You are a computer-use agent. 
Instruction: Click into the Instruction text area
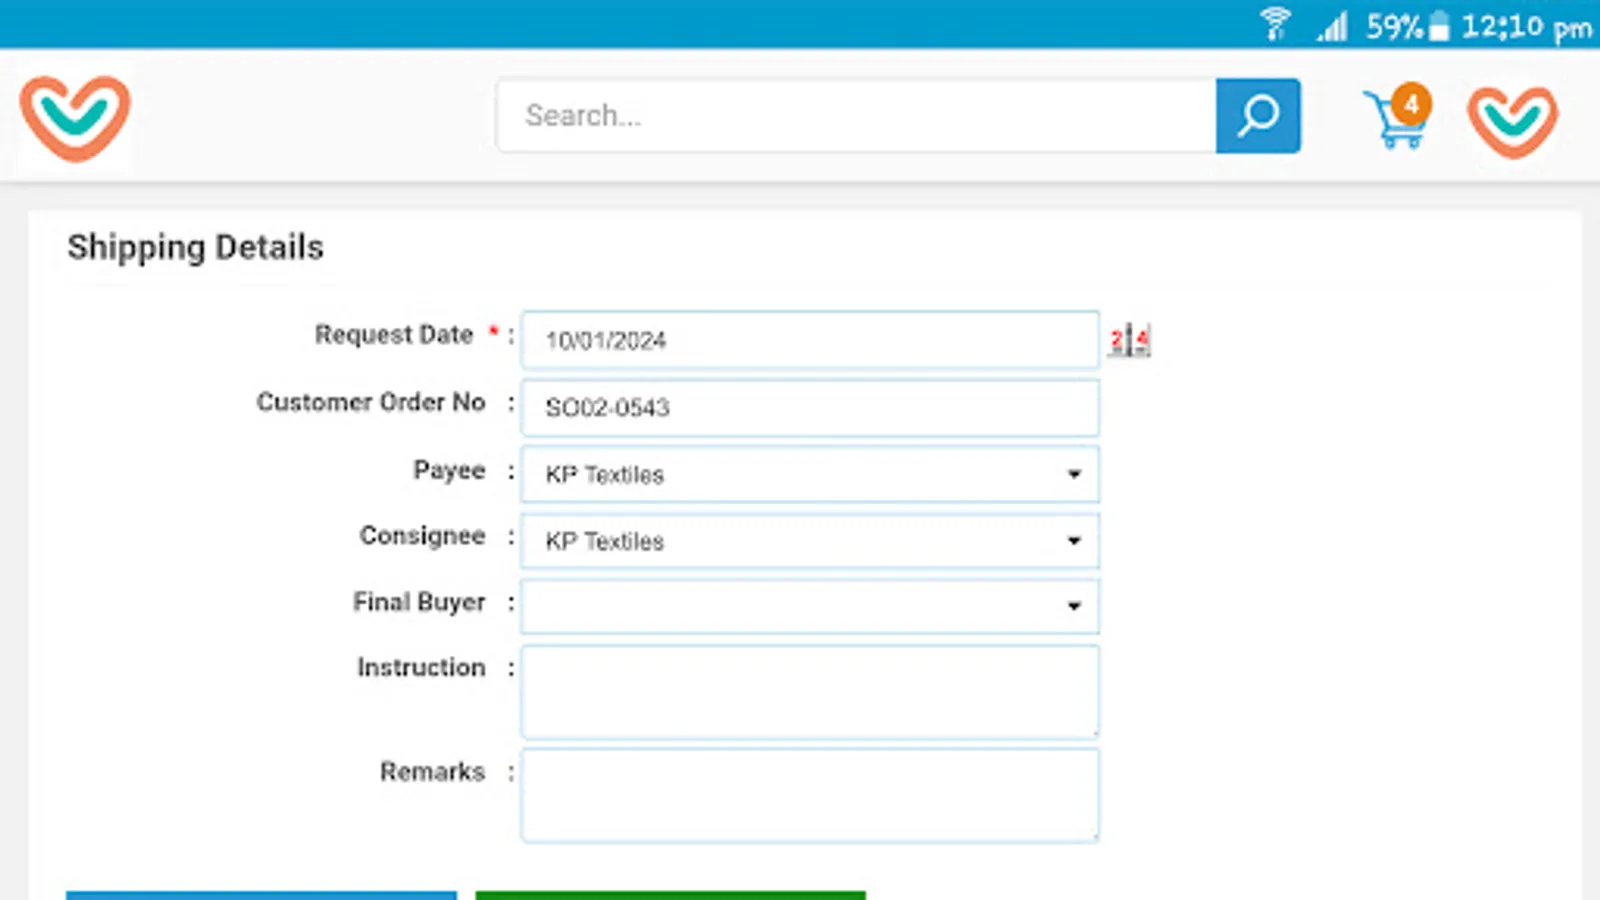(810, 692)
